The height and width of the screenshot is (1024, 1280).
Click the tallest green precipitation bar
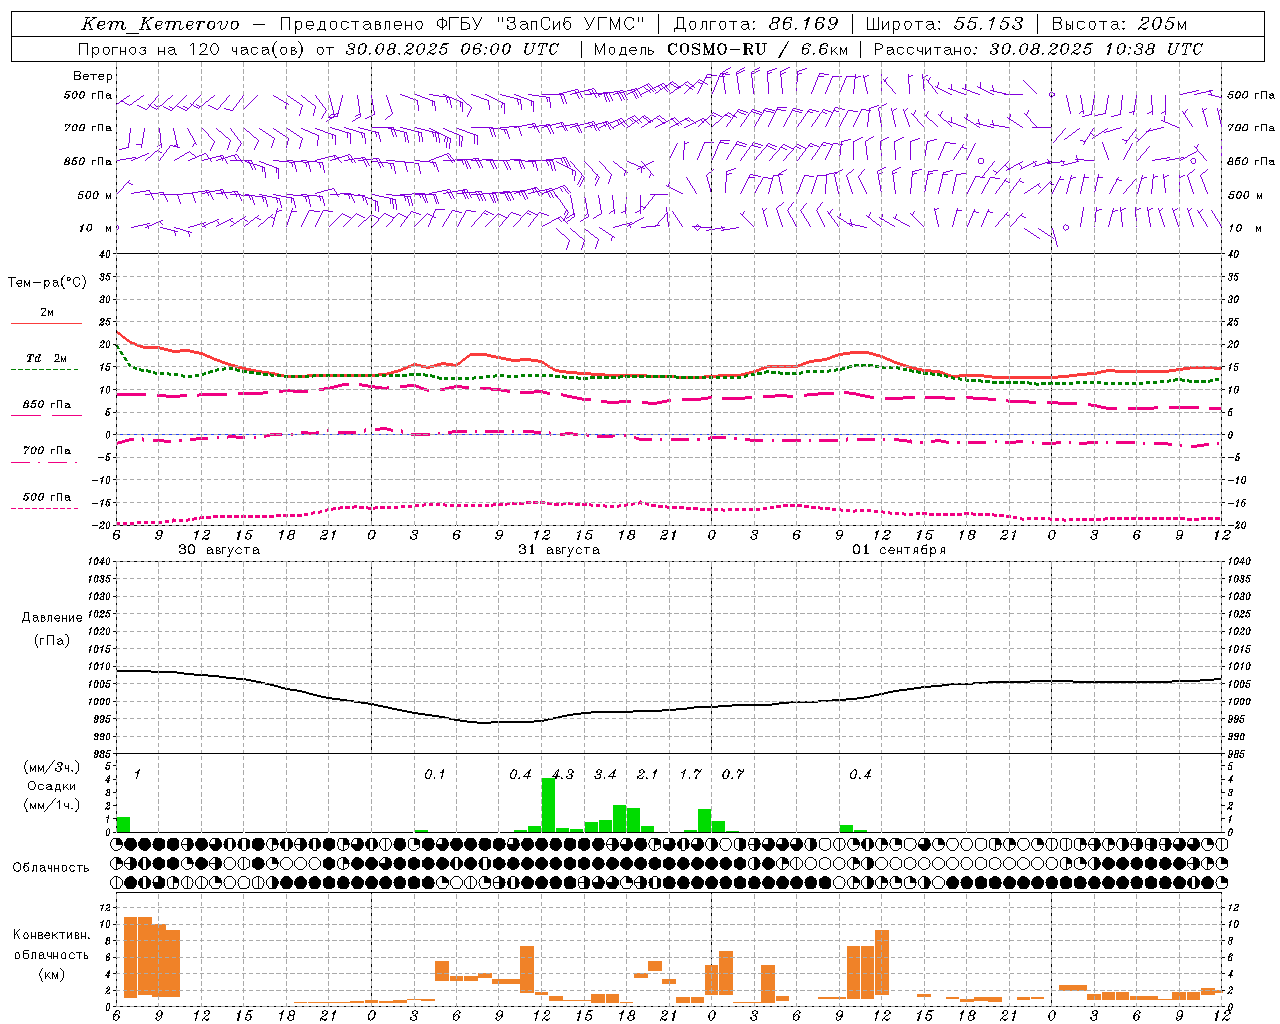(x=548, y=805)
